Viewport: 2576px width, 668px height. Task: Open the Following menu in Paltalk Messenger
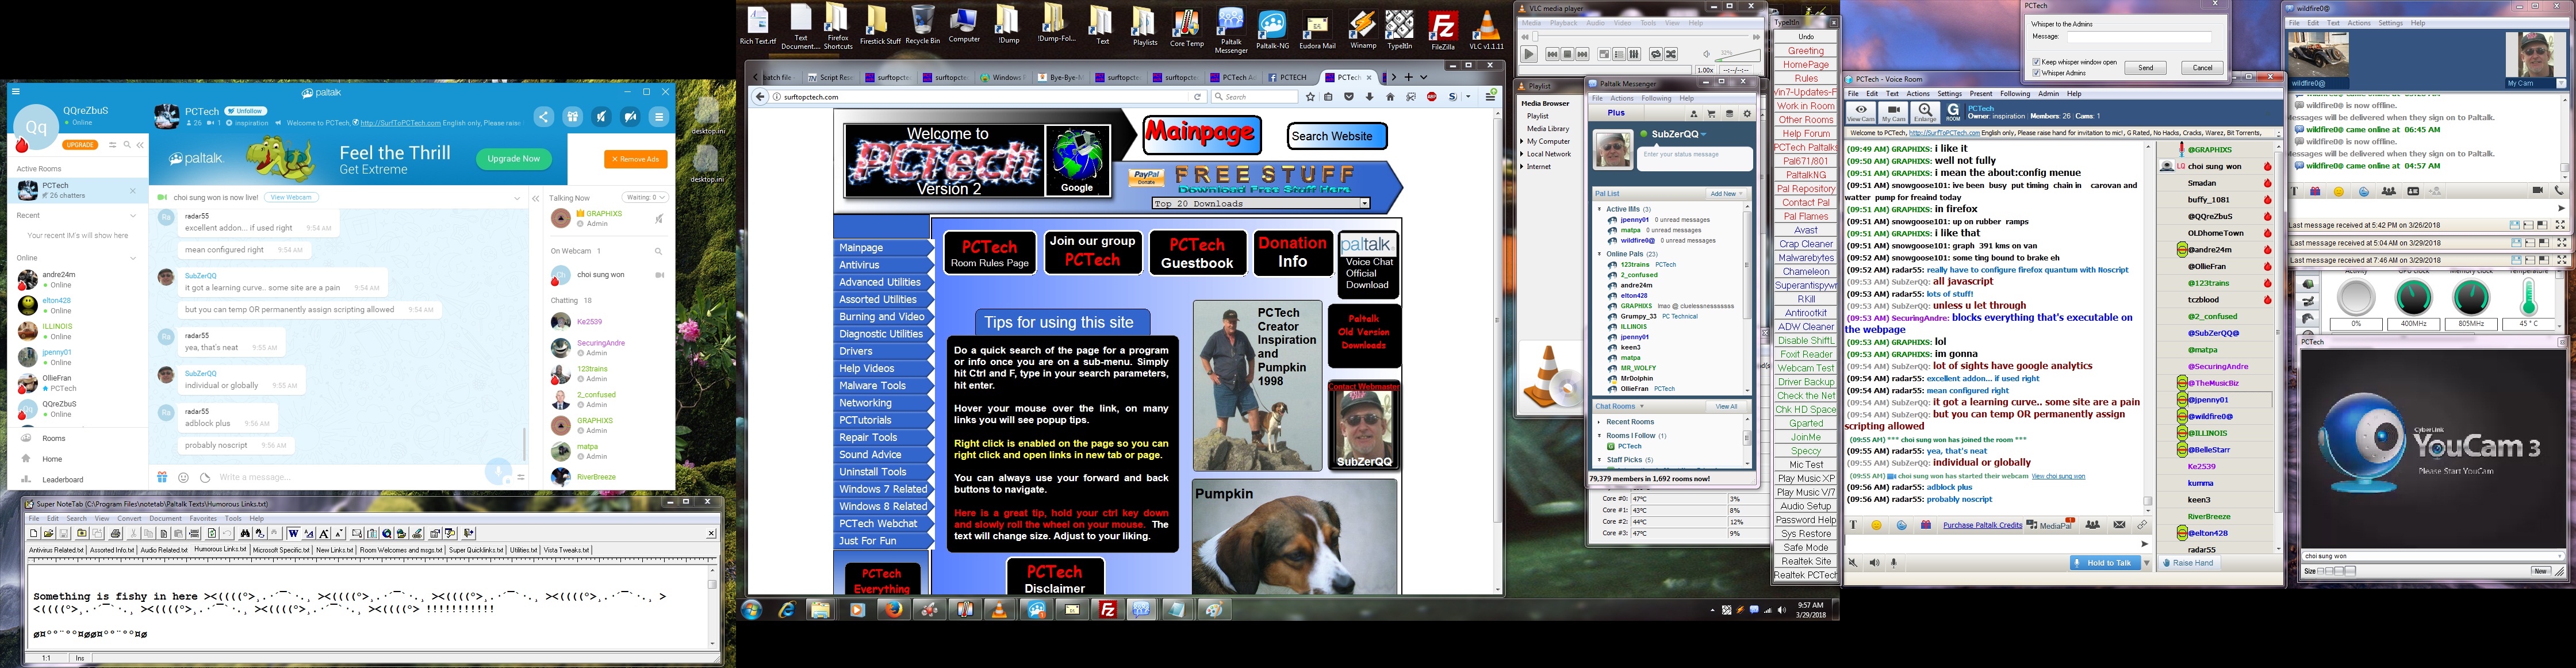[1656, 98]
